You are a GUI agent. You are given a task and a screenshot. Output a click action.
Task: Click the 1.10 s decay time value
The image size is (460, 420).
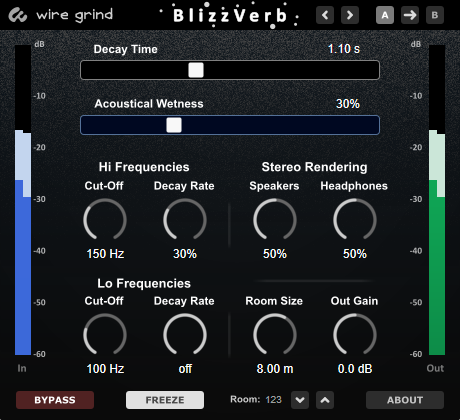tap(344, 49)
